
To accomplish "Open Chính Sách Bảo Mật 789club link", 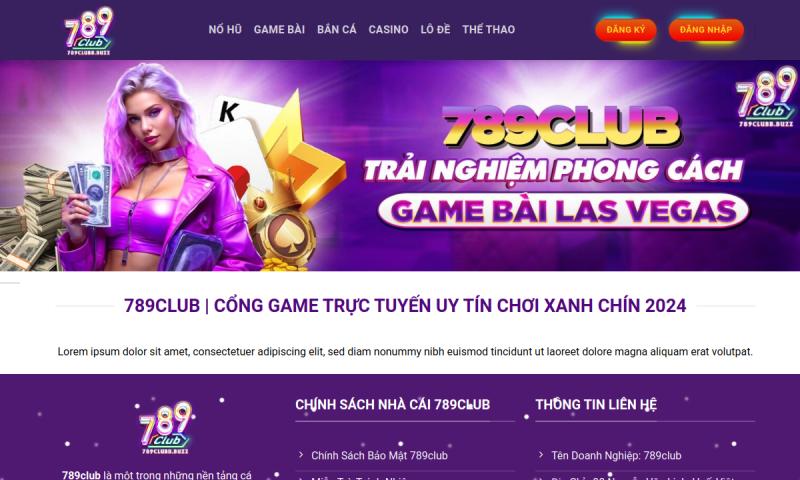I will pos(379,456).
